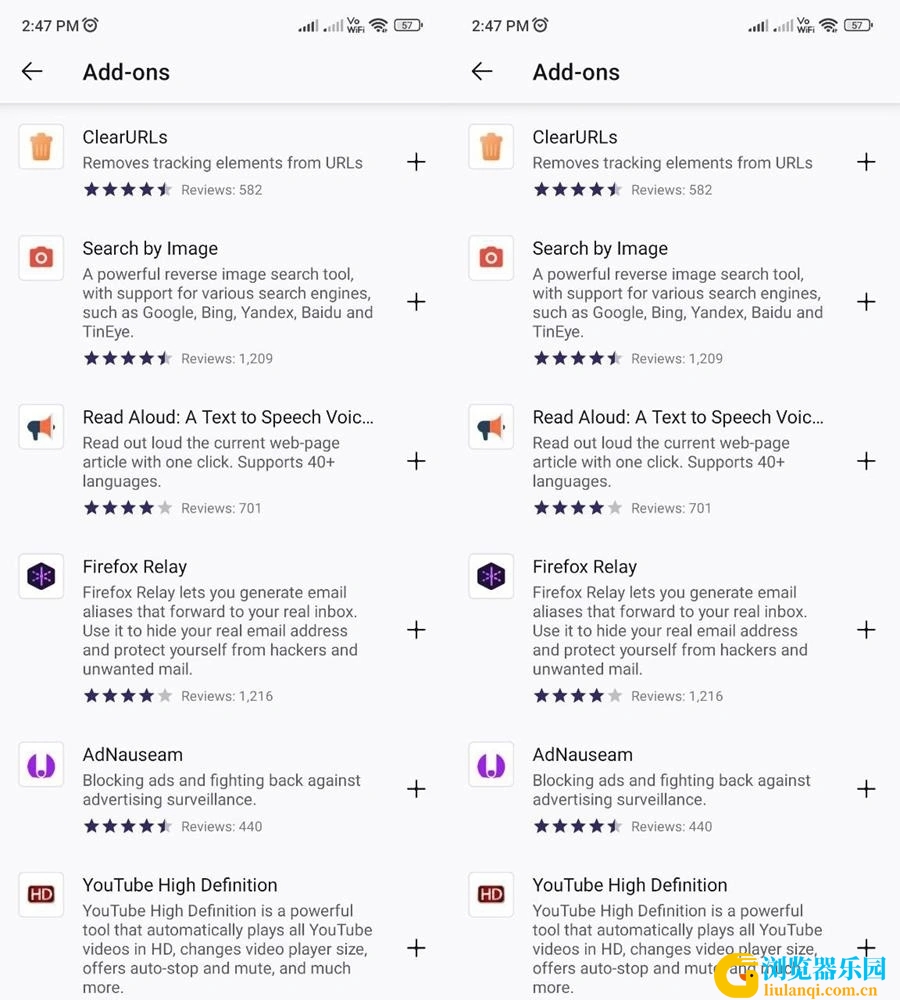Add Firefox Relay via plus icon, right screenshot

866,630
